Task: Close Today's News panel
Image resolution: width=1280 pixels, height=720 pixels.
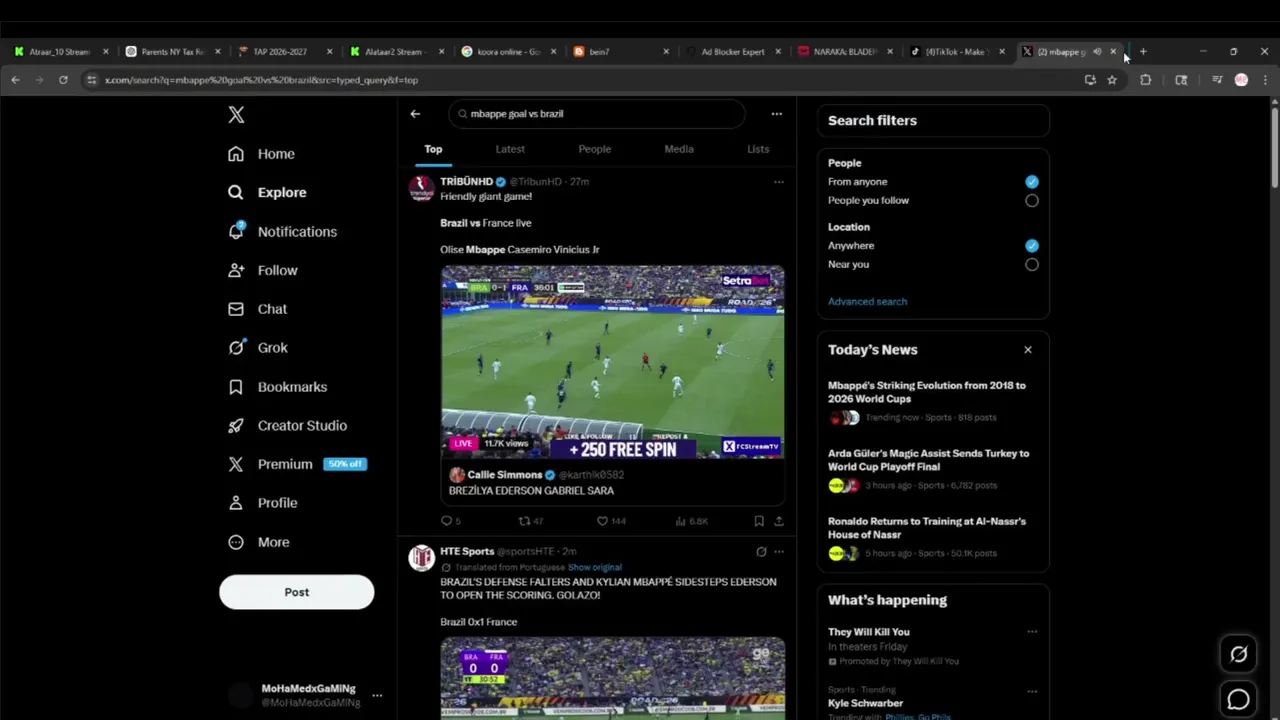Action: click(x=1027, y=350)
